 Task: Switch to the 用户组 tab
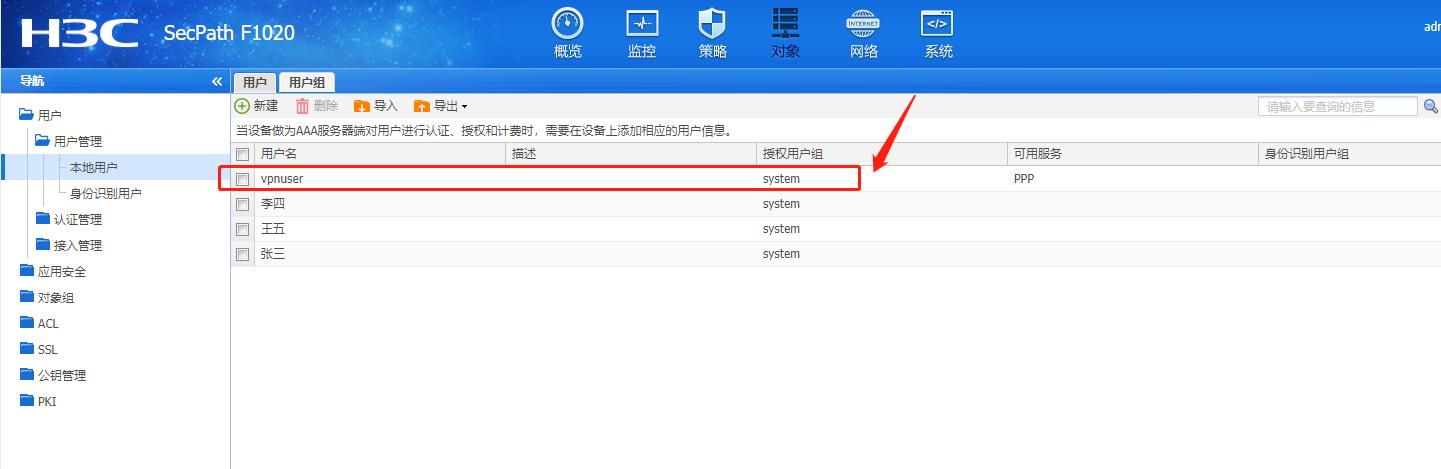point(306,83)
